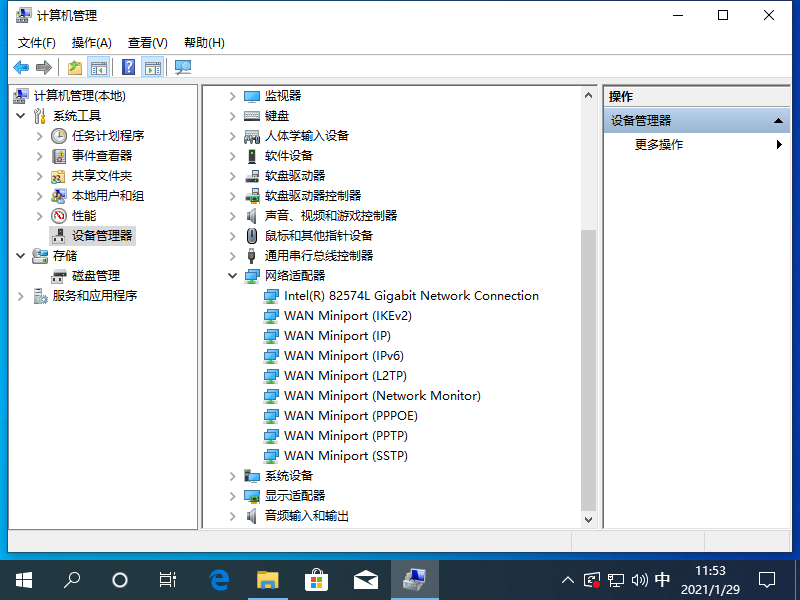Select Intel(R) 82574L Gigabit Network Connection
The image size is (800, 600).
pyautogui.click(x=410, y=296)
